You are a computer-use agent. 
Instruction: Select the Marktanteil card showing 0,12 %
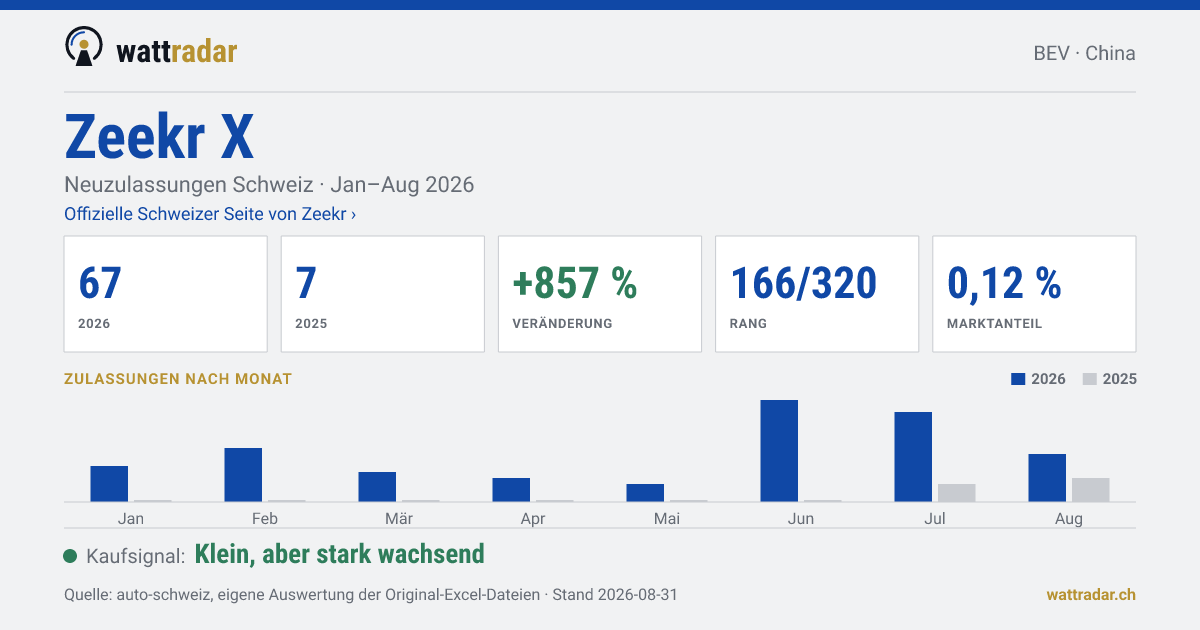[x=1034, y=294]
